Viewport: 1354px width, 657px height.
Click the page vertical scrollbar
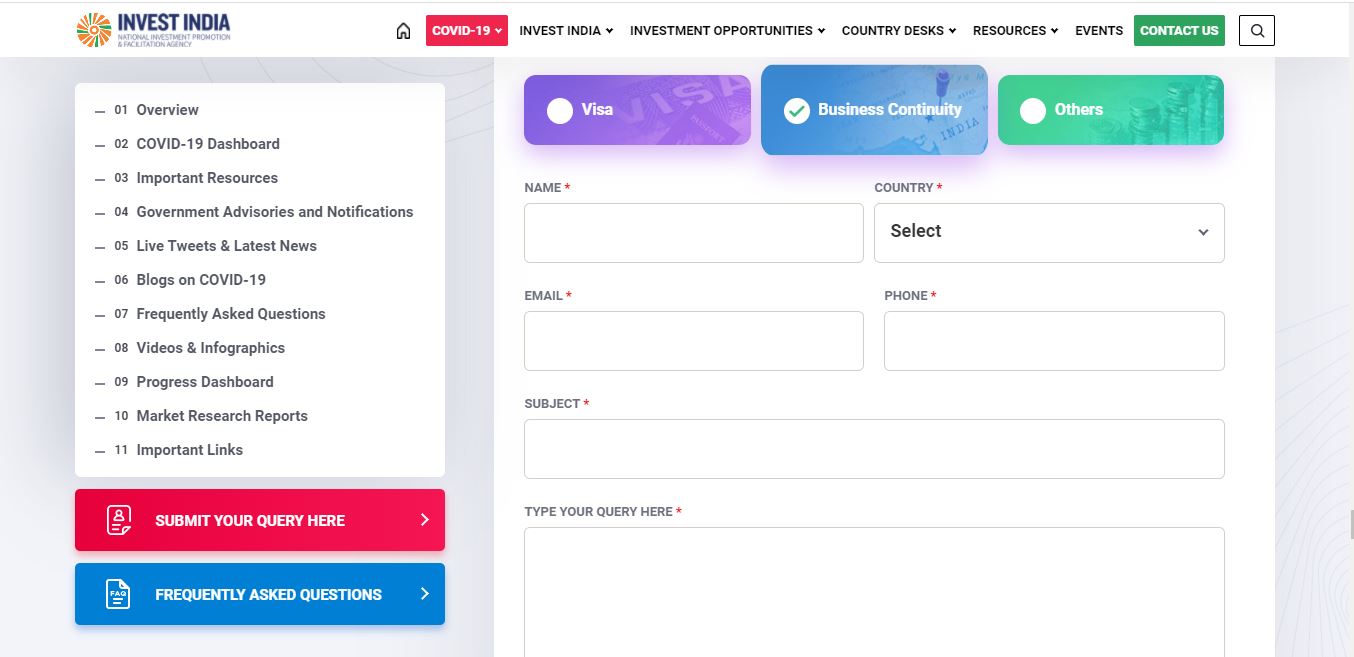1349,522
